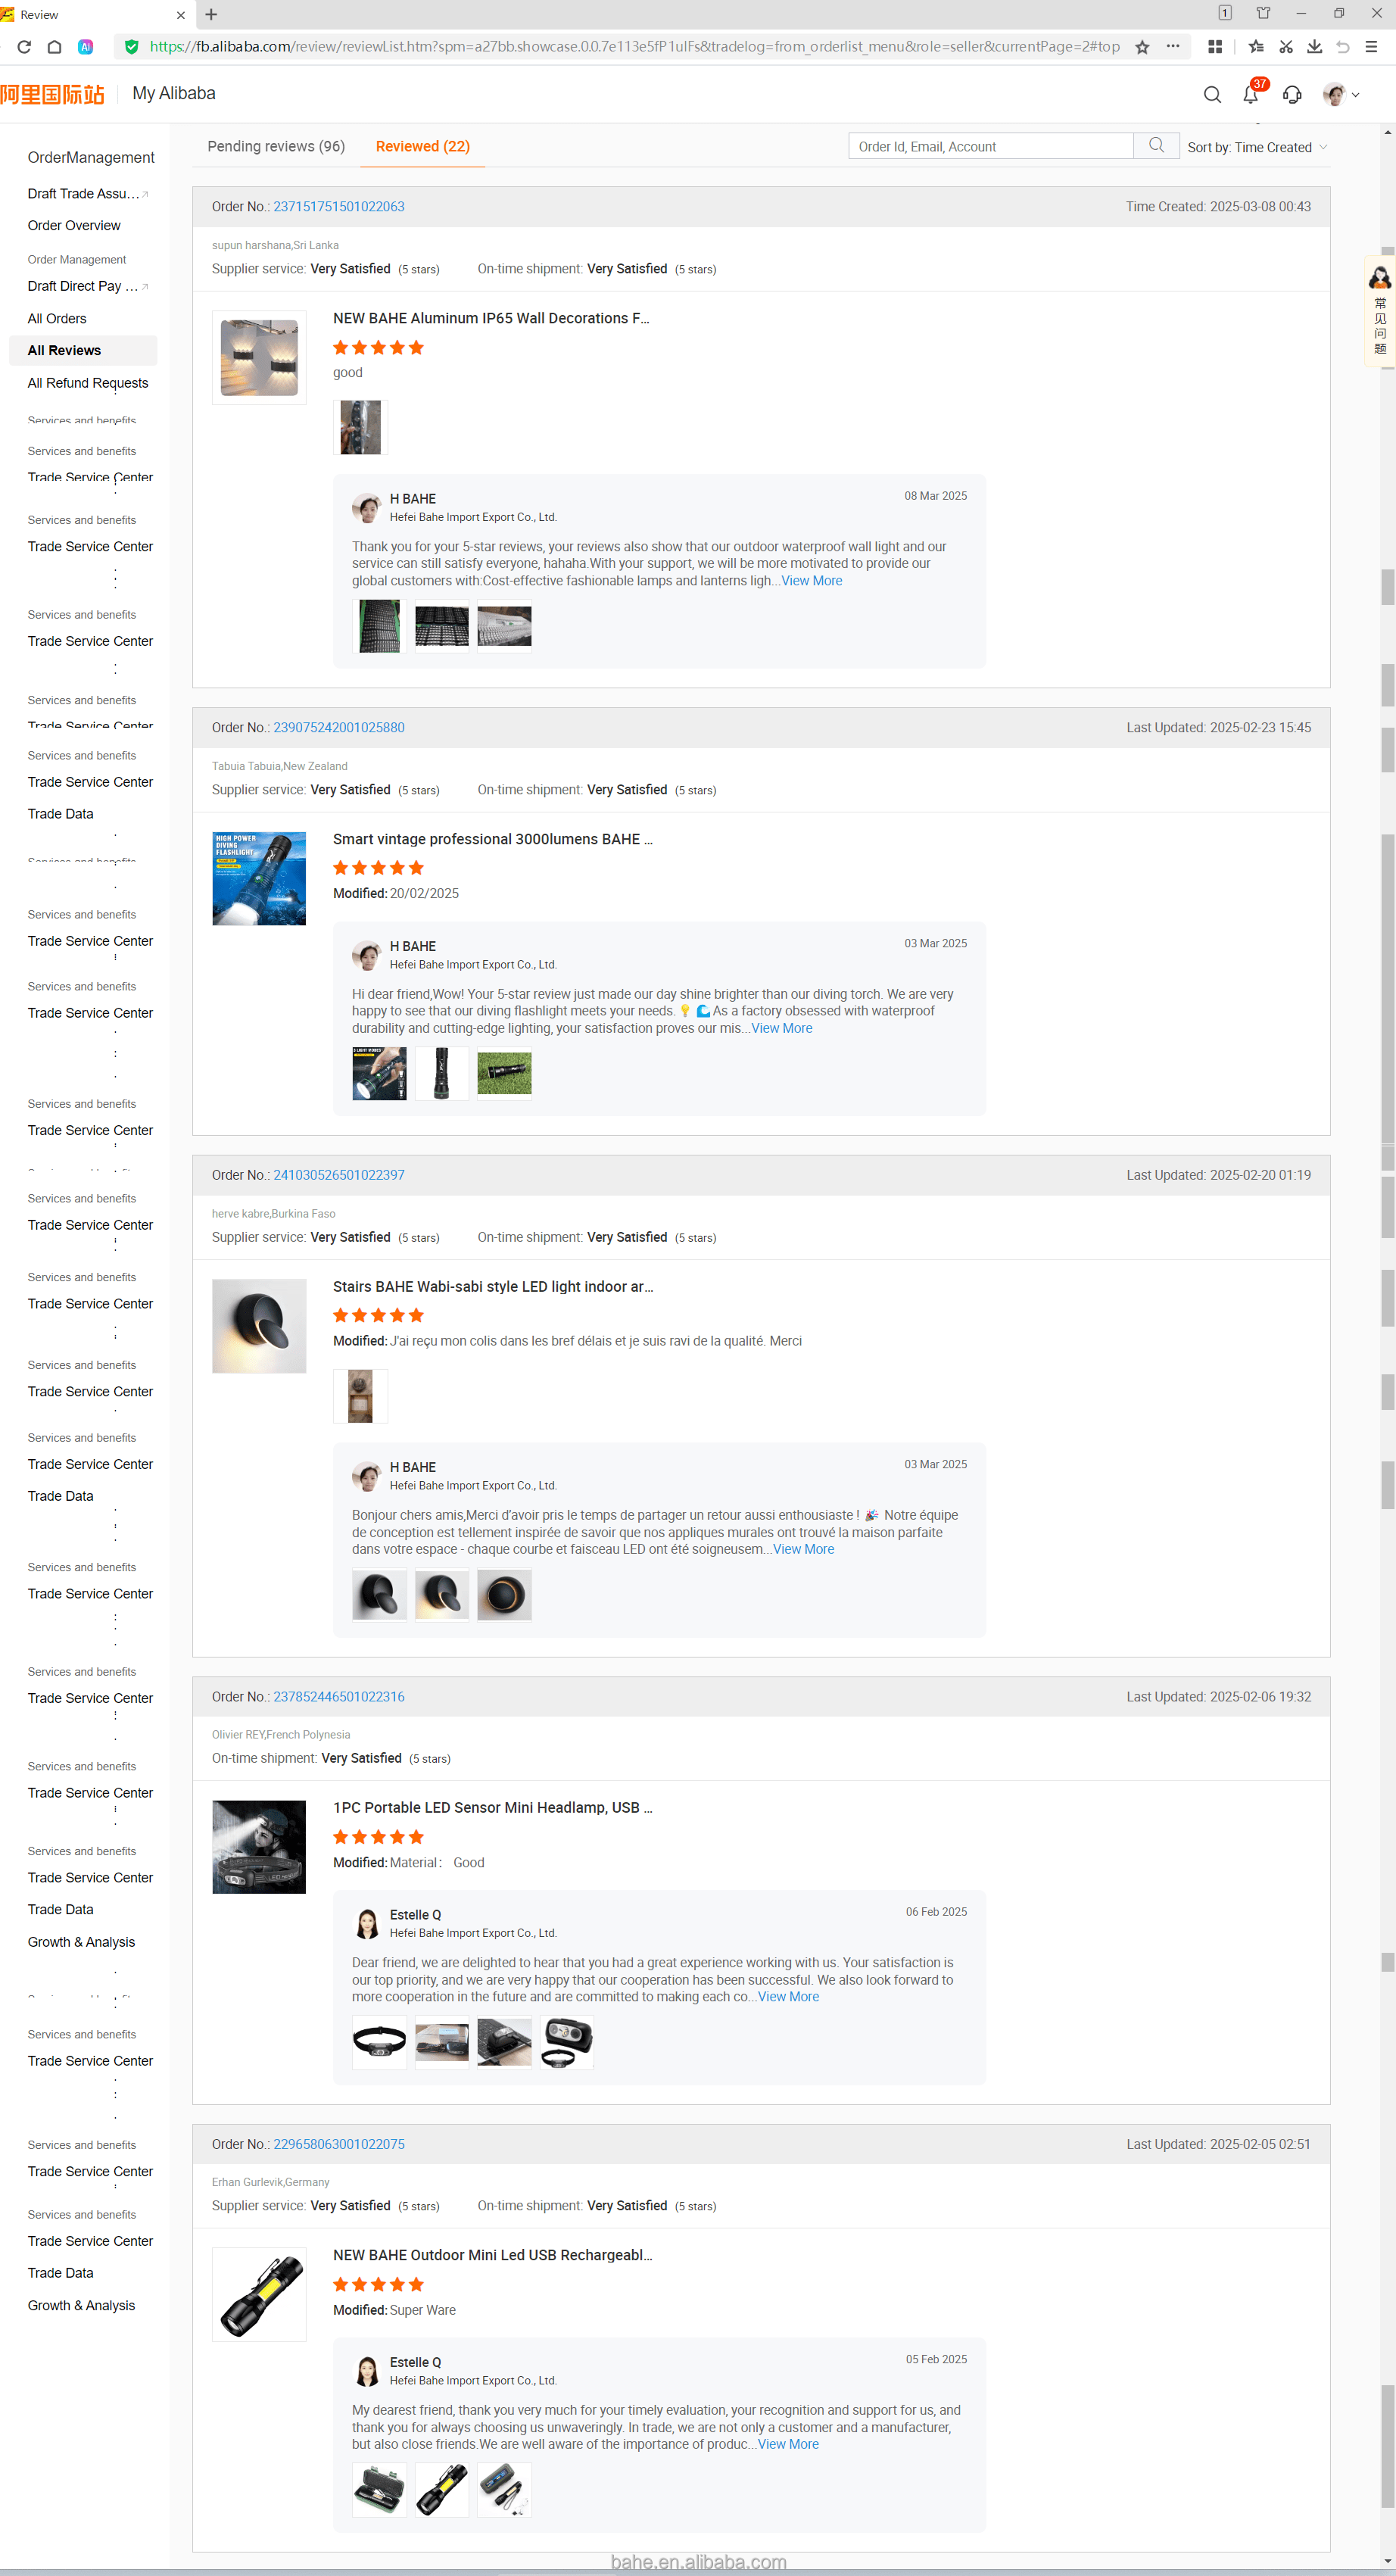Image resolution: width=1396 pixels, height=2576 pixels.
Task: Open order number 237852446501022316
Action: click(x=339, y=1697)
